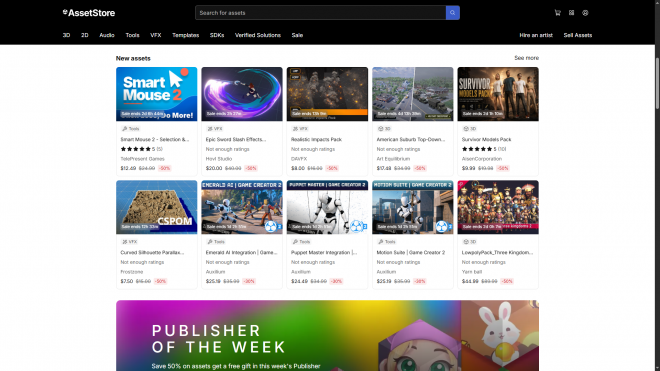Click the star rating on Survivor Models Pack
Screen dimensions: 660x371
pos(476,149)
